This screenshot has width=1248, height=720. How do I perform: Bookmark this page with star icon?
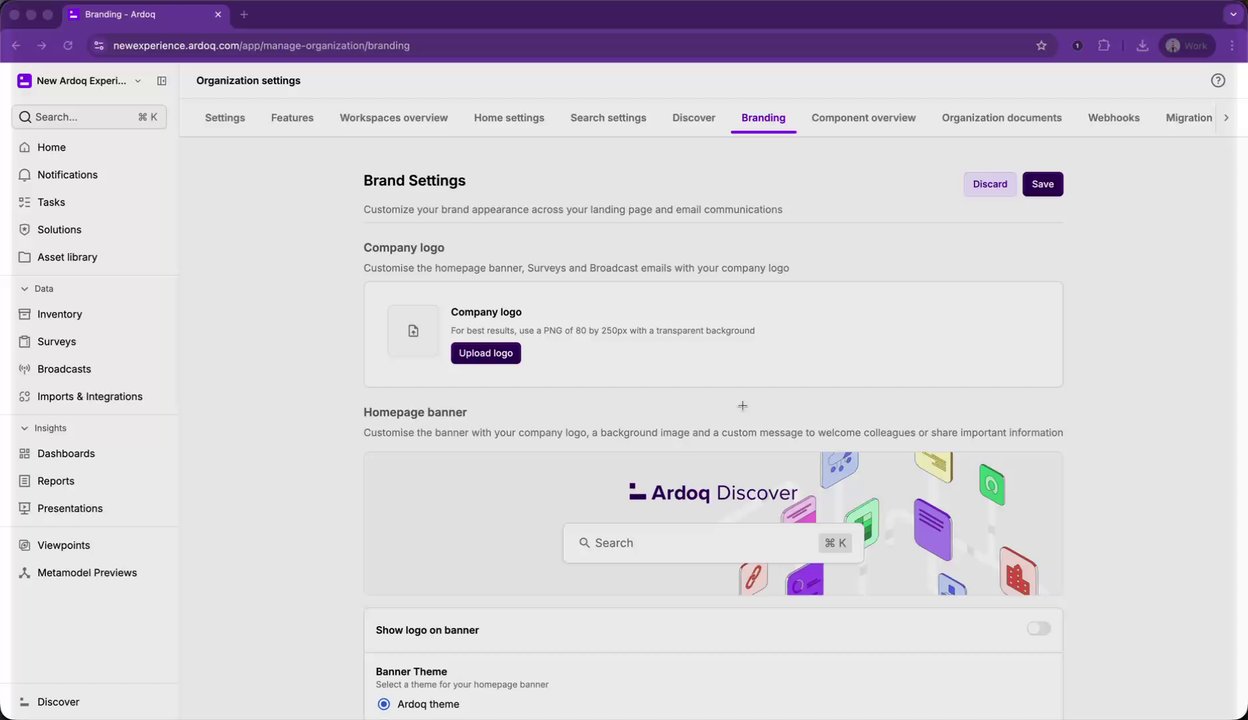tap(1041, 46)
